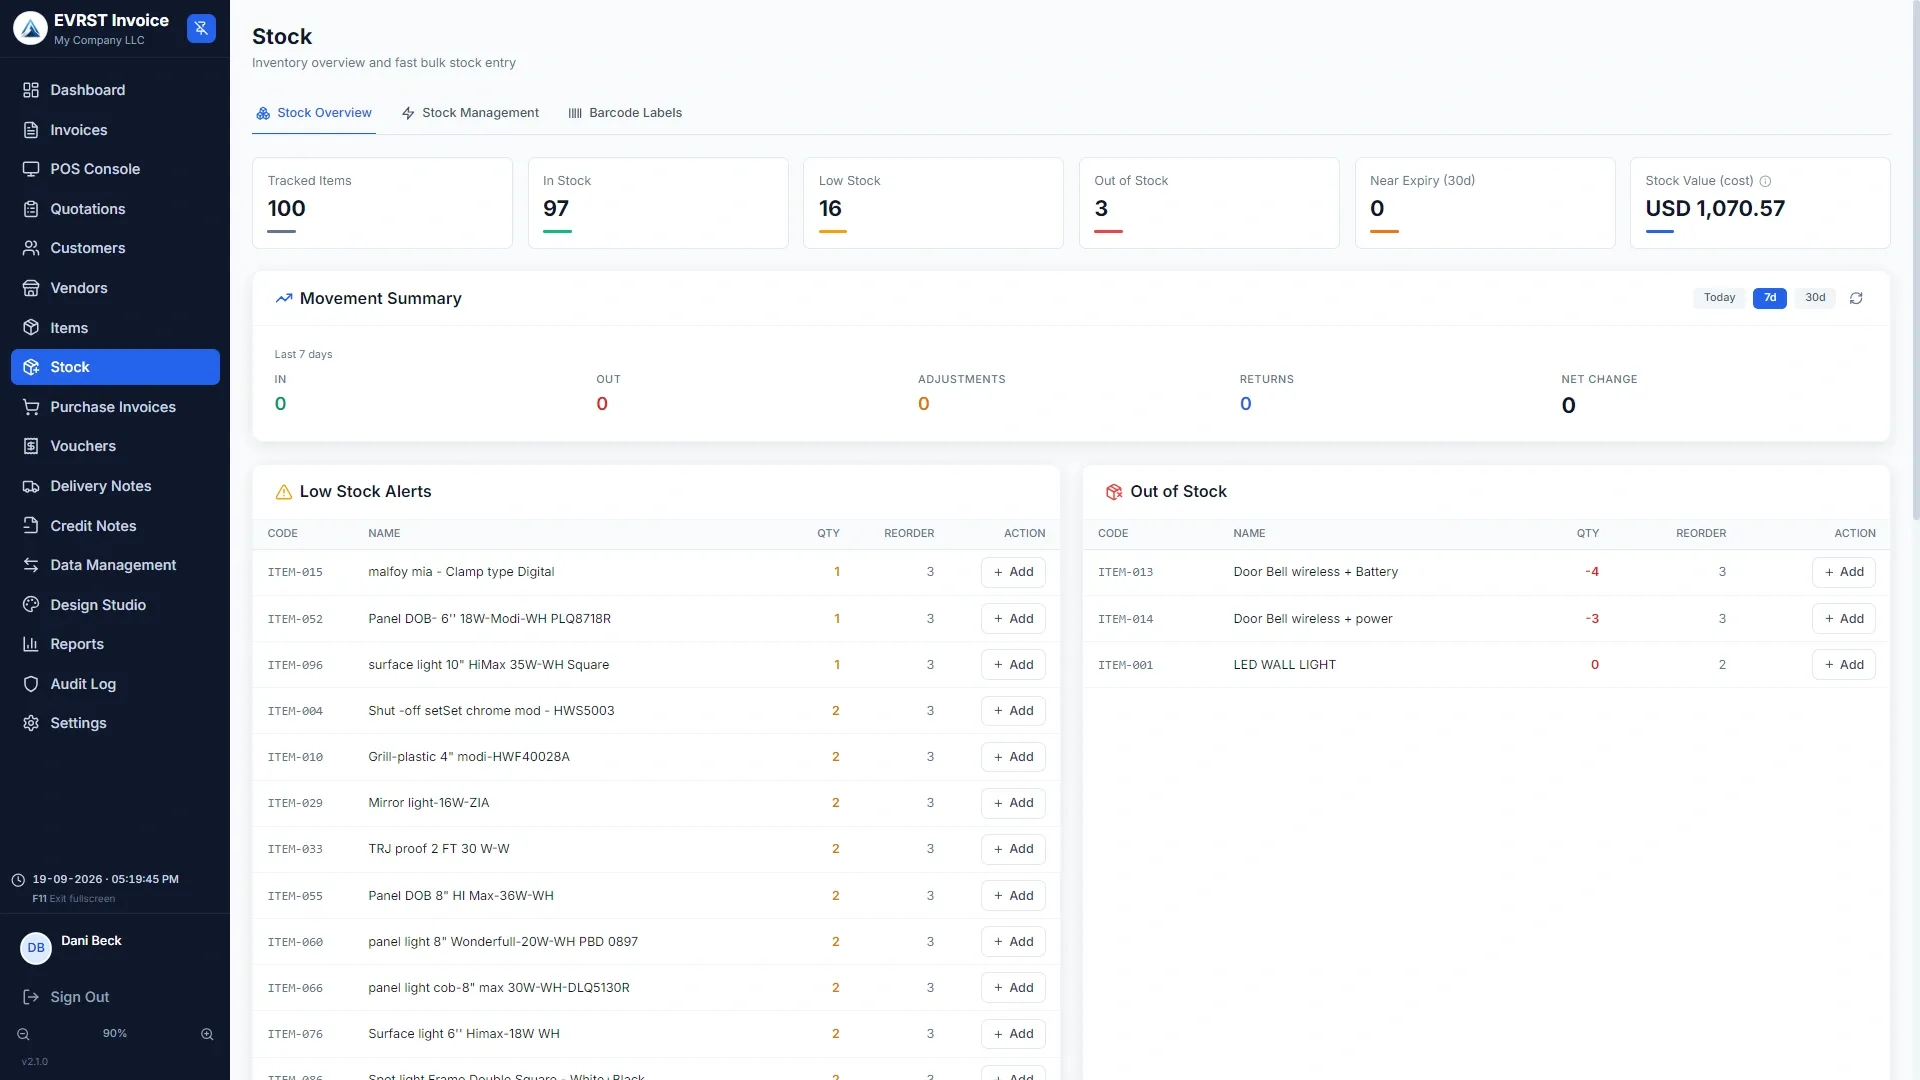Click the Settings gear icon
1920x1080 pixels.
point(31,723)
